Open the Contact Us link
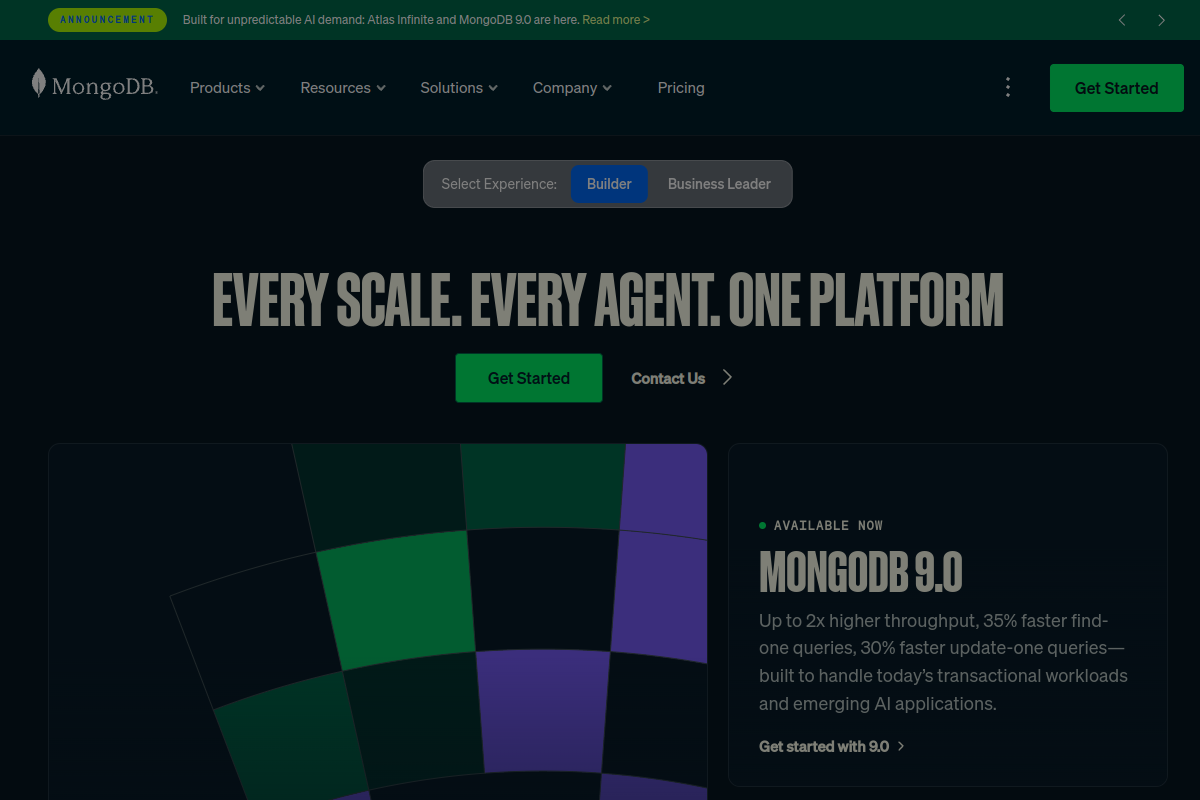Image resolution: width=1200 pixels, height=800 pixels. click(668, 378)
